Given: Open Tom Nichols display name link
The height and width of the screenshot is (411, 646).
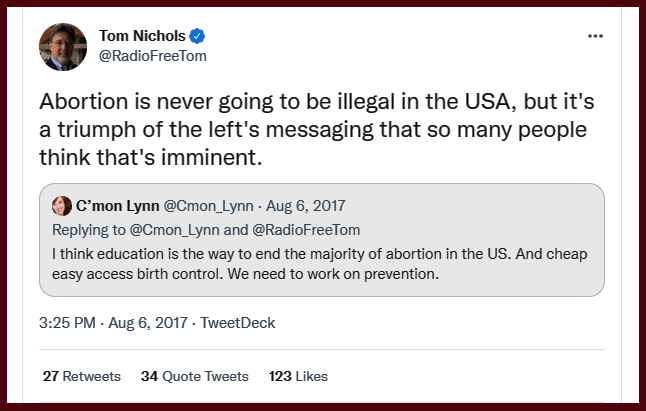Looking at the screenshot, I should (143, 36).
